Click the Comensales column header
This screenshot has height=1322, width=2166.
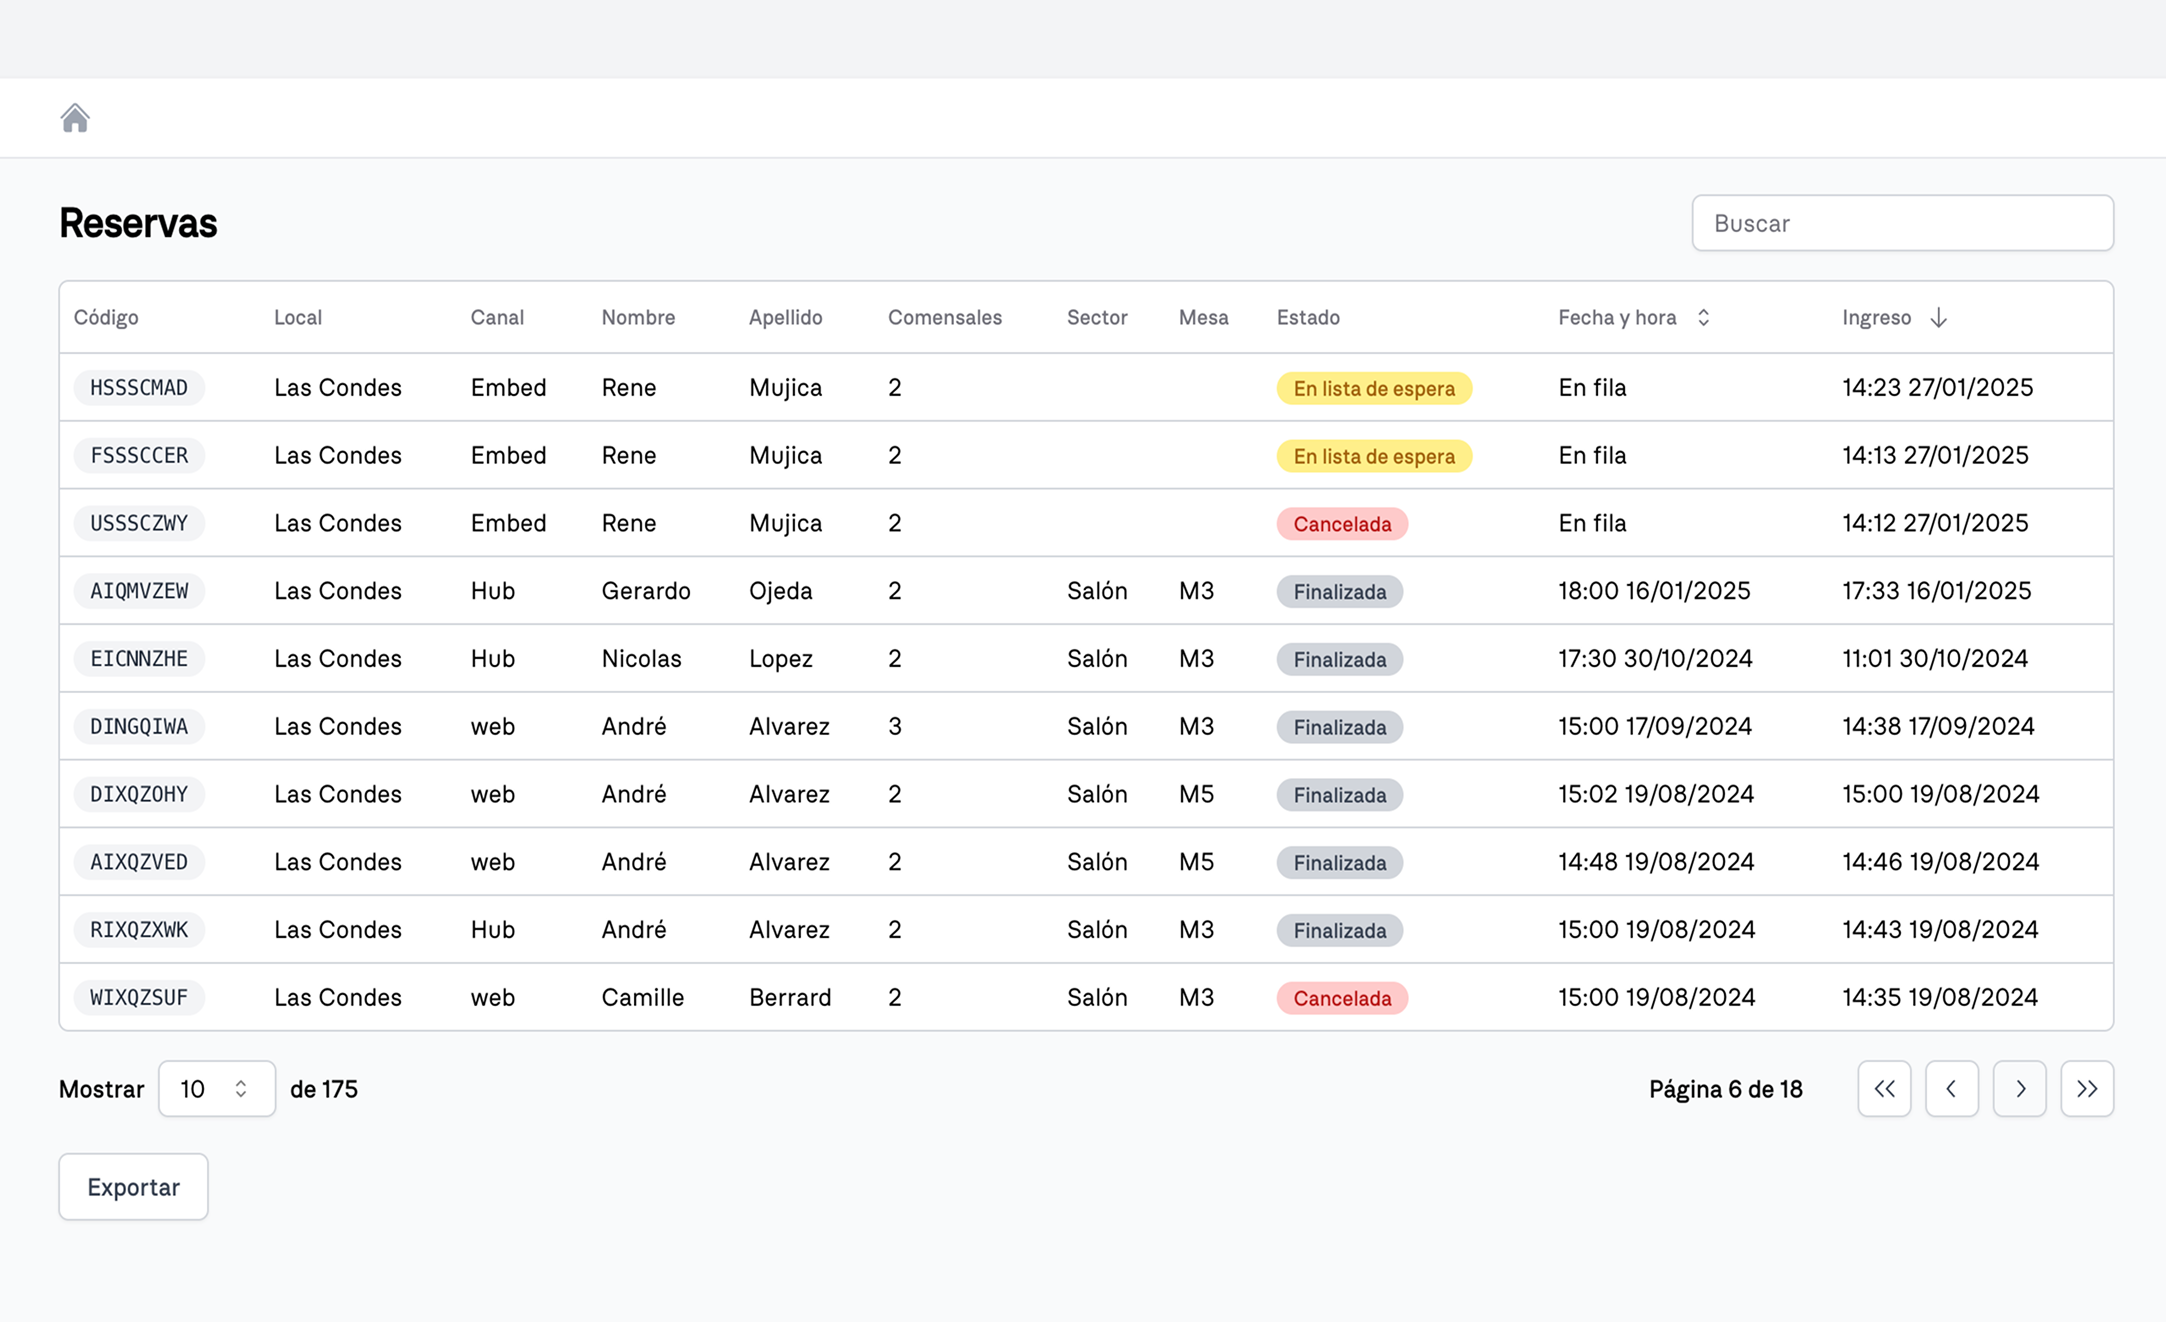tap(944, 317)
